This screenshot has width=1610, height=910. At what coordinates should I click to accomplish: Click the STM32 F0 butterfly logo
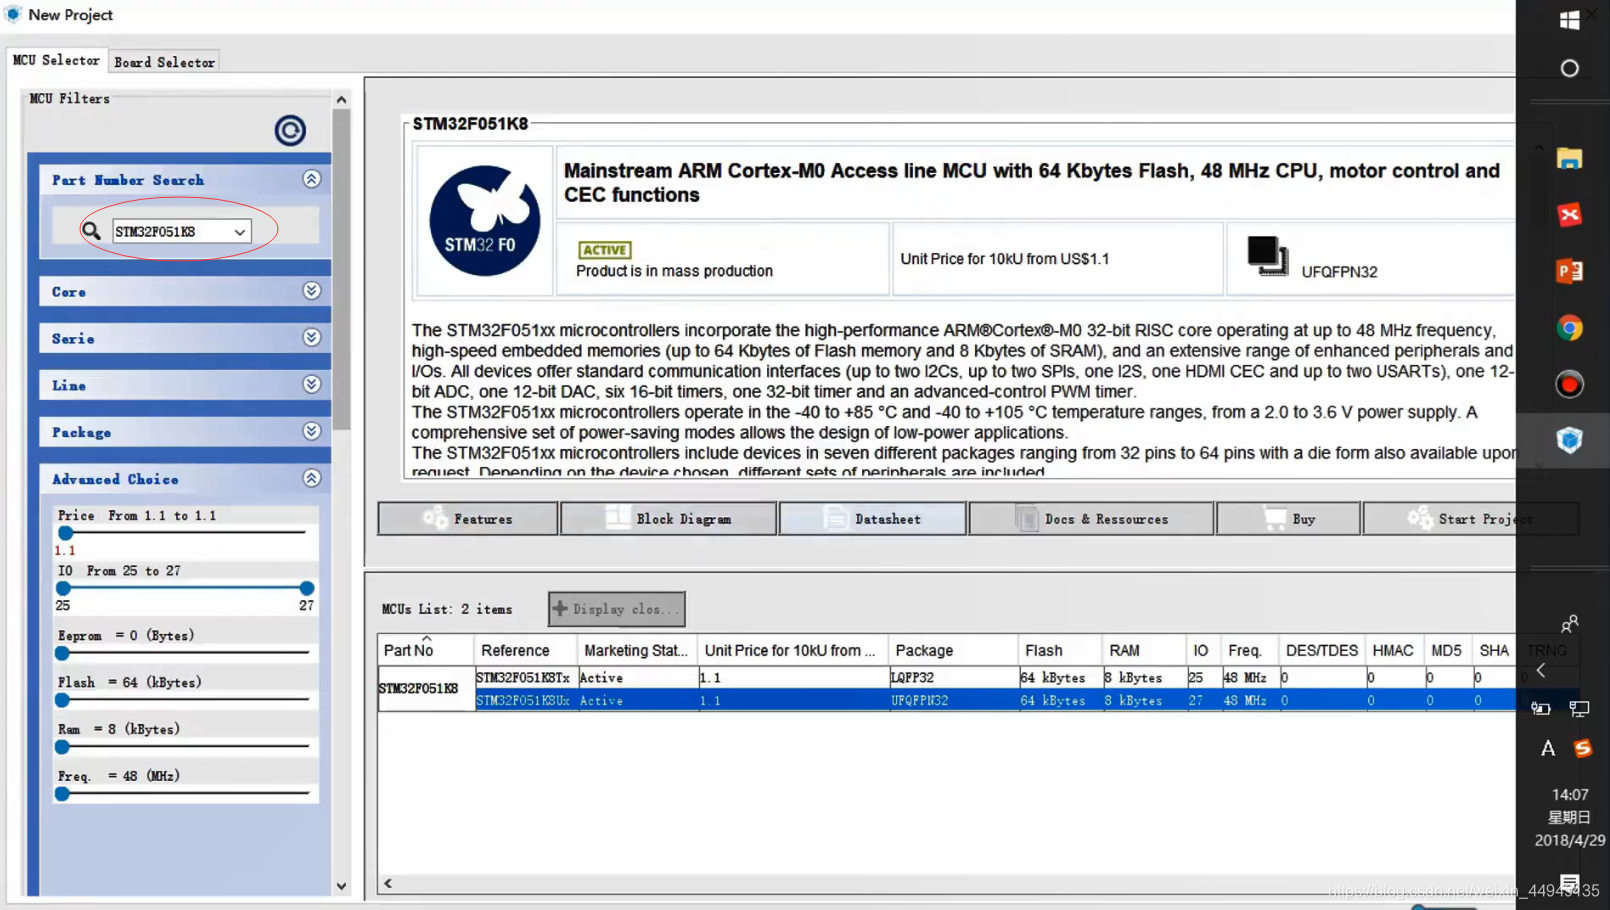click(x=485, y=221)
